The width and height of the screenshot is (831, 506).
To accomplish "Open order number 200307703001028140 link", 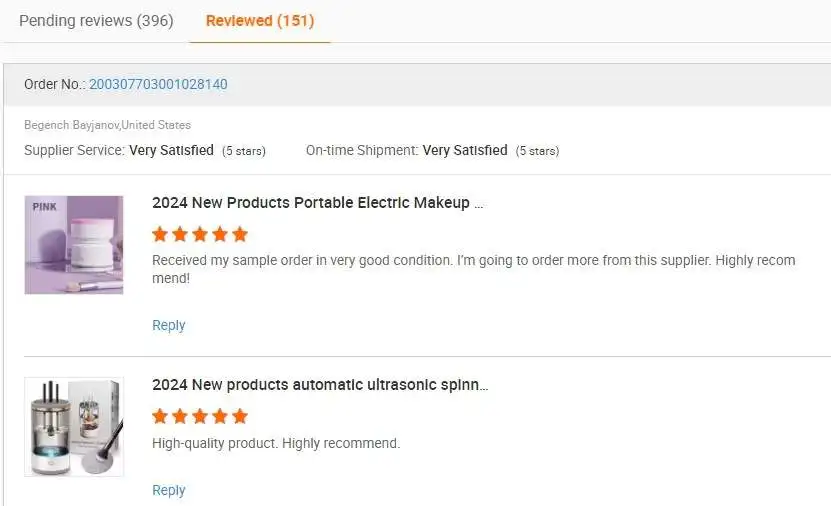I will [x=158, y=84].
